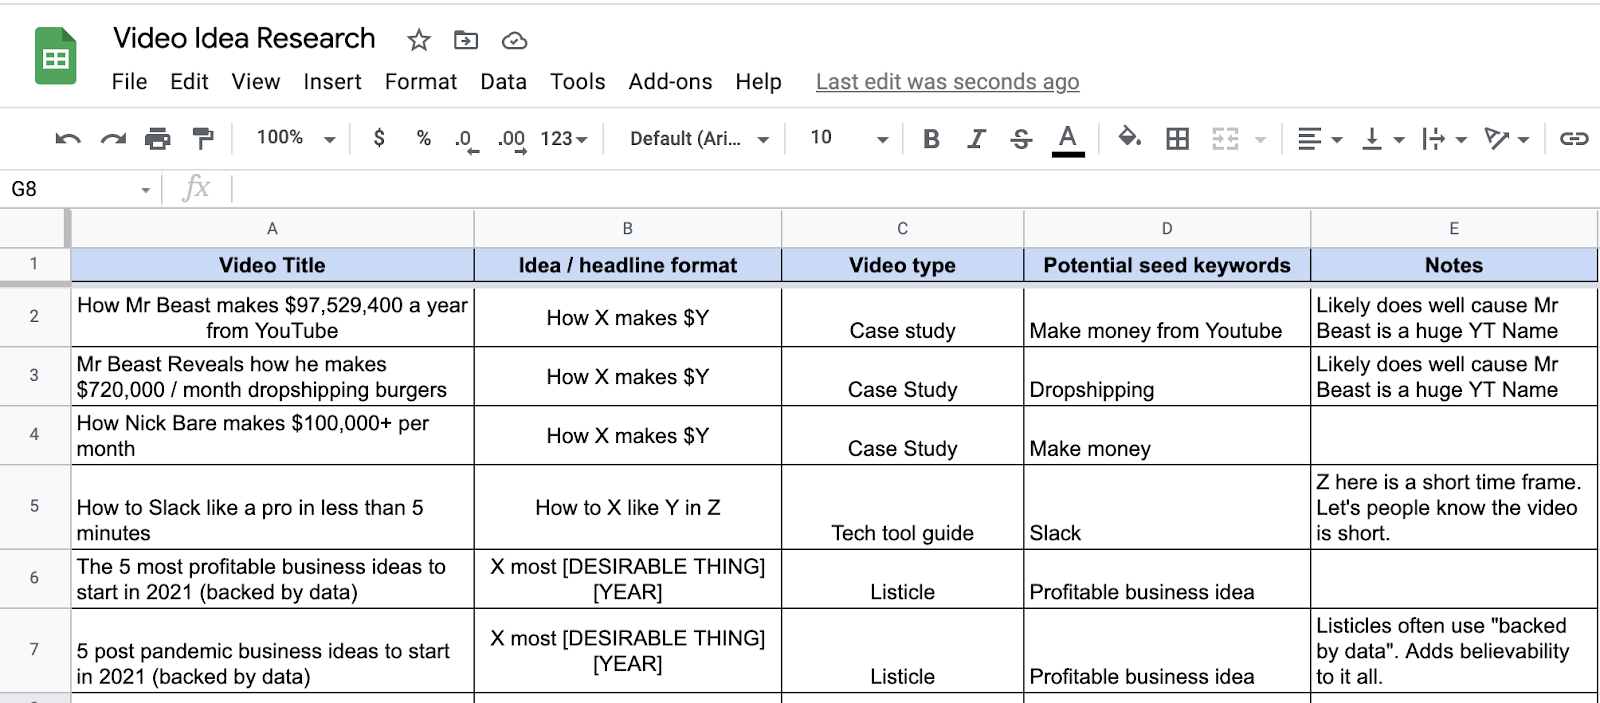Open the Help menu
This screenshot has height=703, width=1600.
pos(758,82)
